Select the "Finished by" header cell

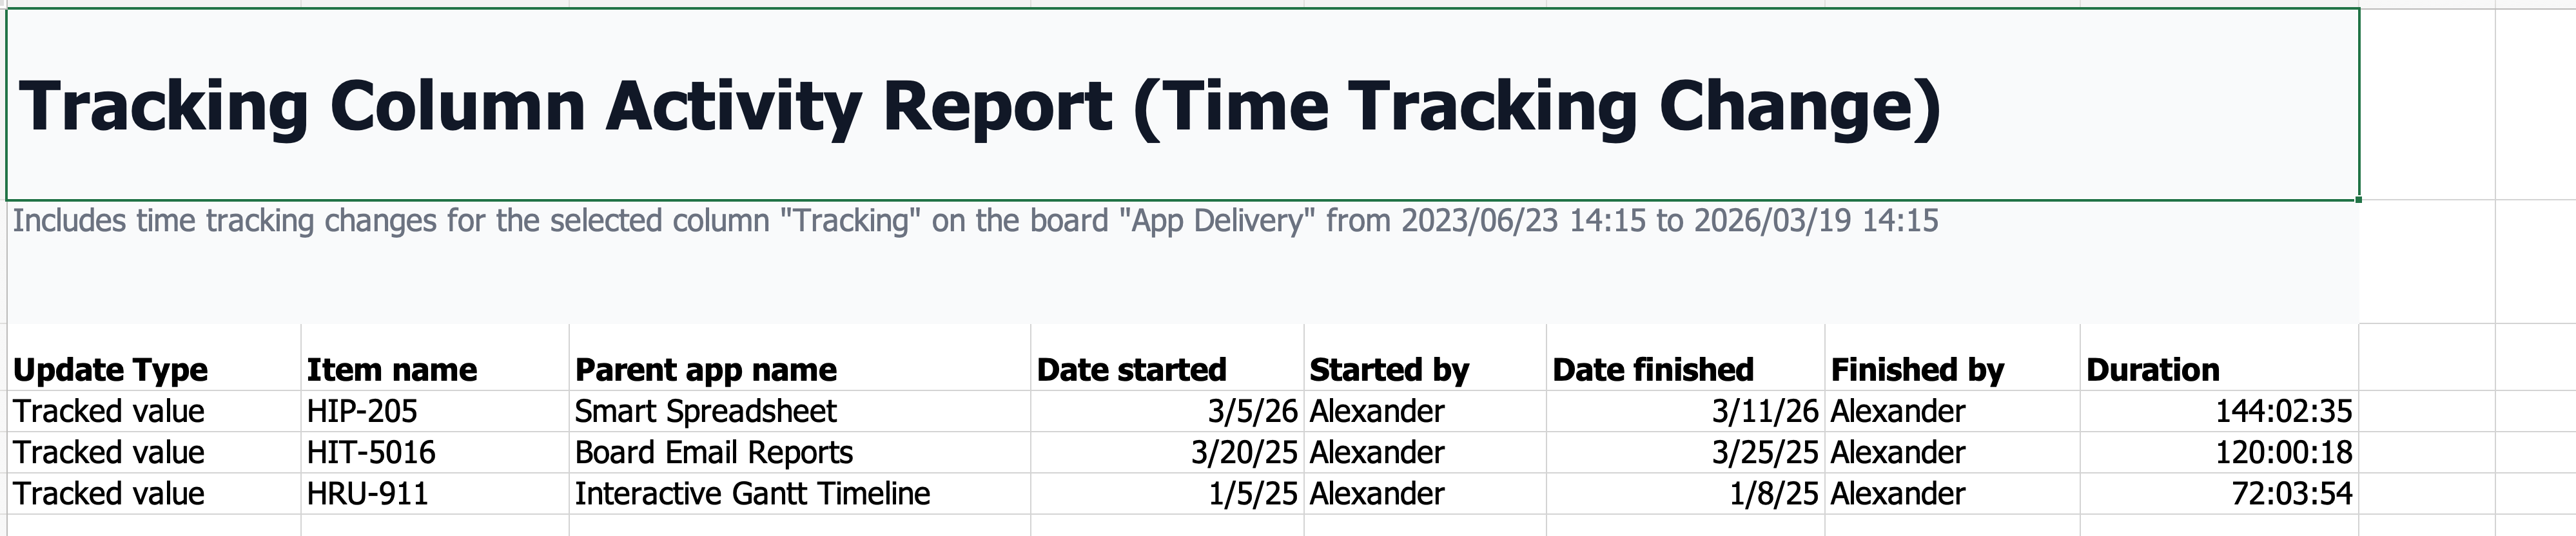(1917, 370)
